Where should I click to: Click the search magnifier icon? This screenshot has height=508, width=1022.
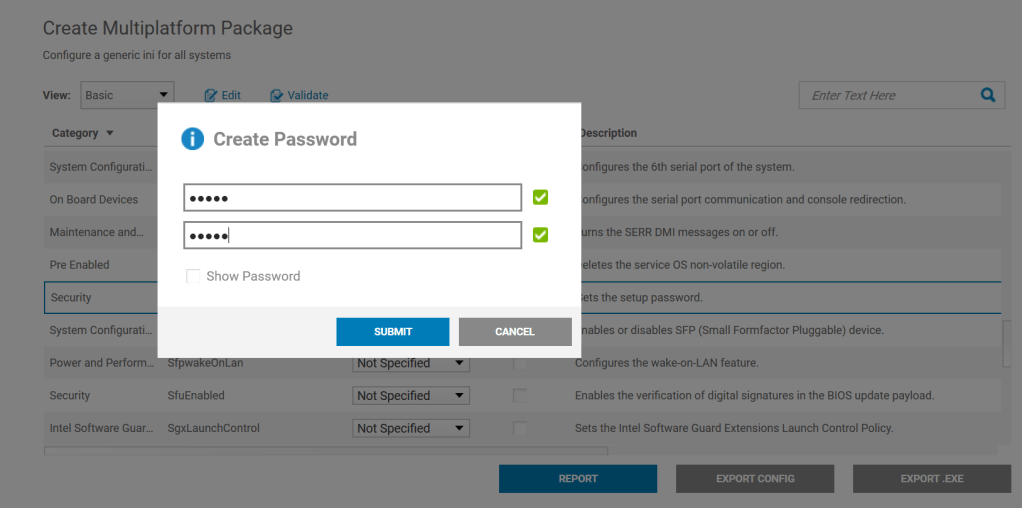click(x=988, y=95)
